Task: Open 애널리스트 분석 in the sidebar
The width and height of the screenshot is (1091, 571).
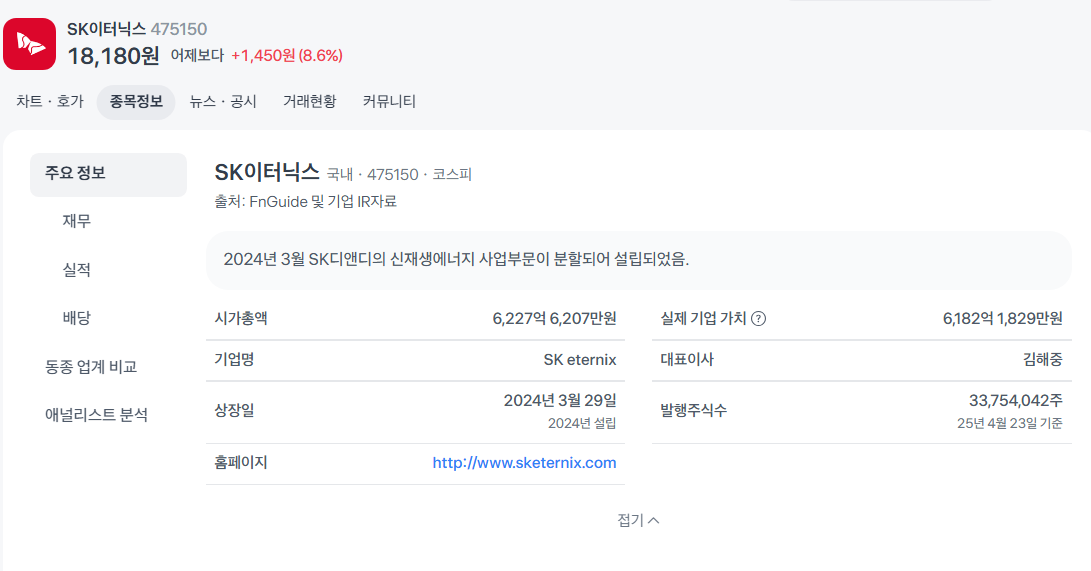Action: [x=97, y=415]
